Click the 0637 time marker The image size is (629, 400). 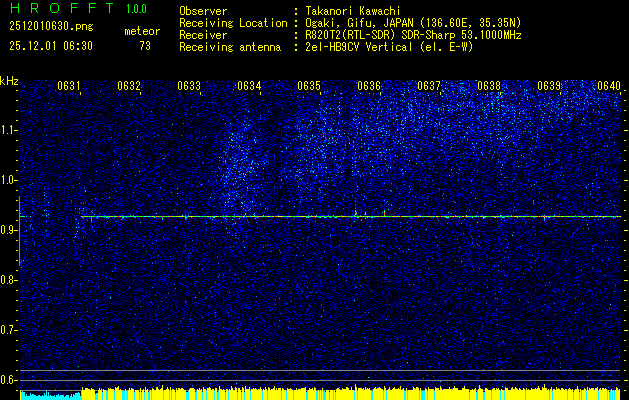click(x=429, y=86)
